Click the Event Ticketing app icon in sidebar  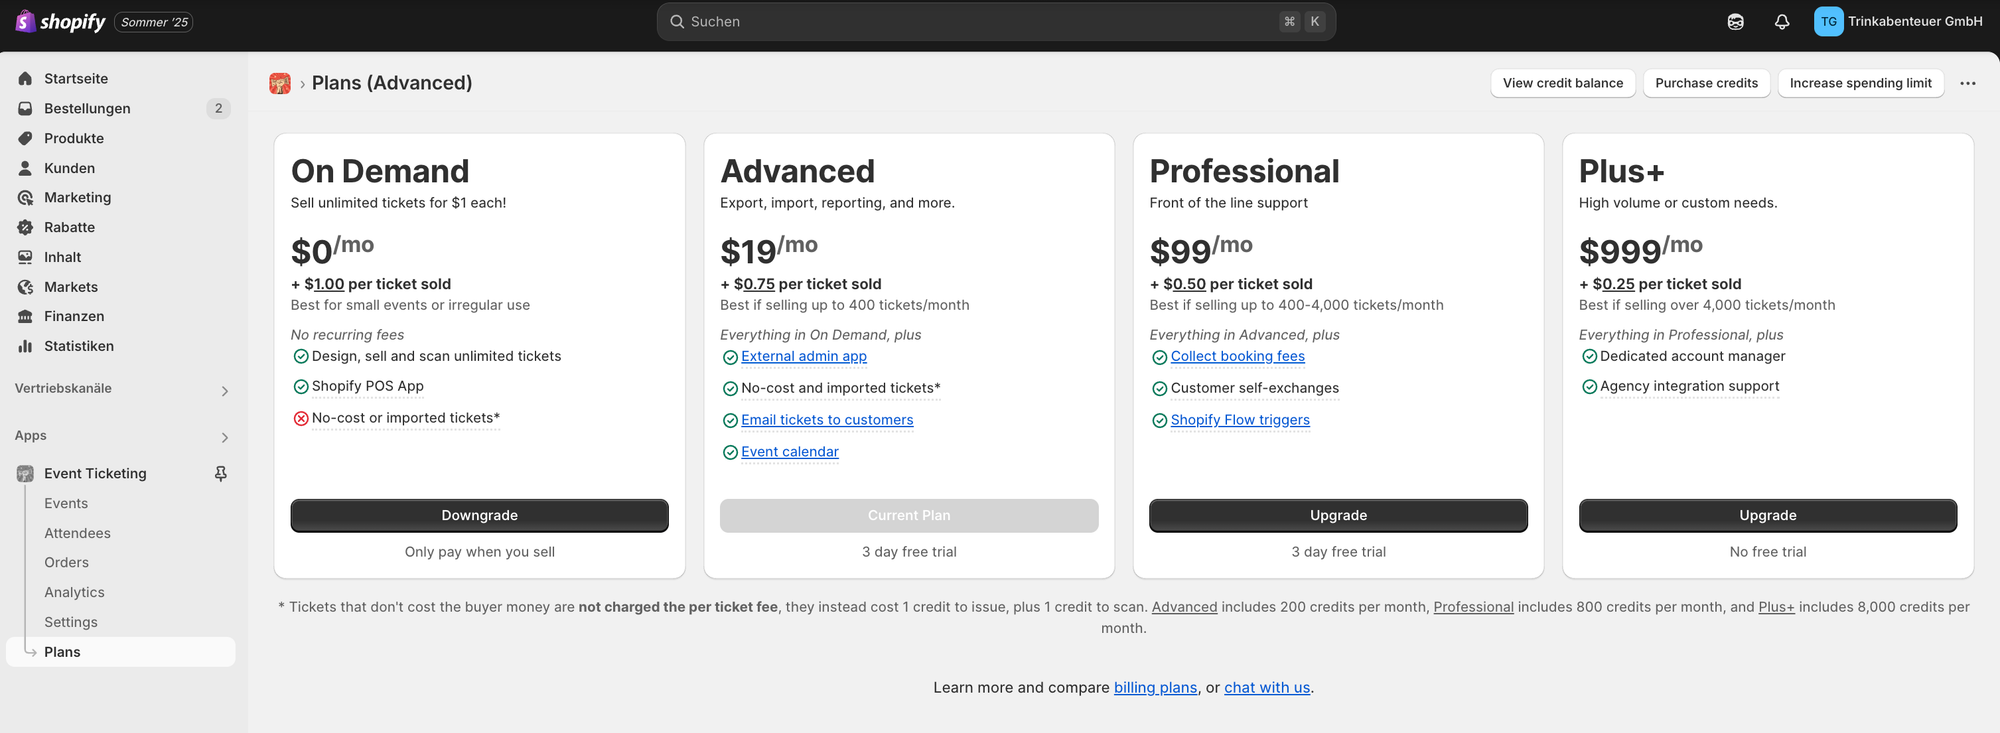(x=25, y=473)
